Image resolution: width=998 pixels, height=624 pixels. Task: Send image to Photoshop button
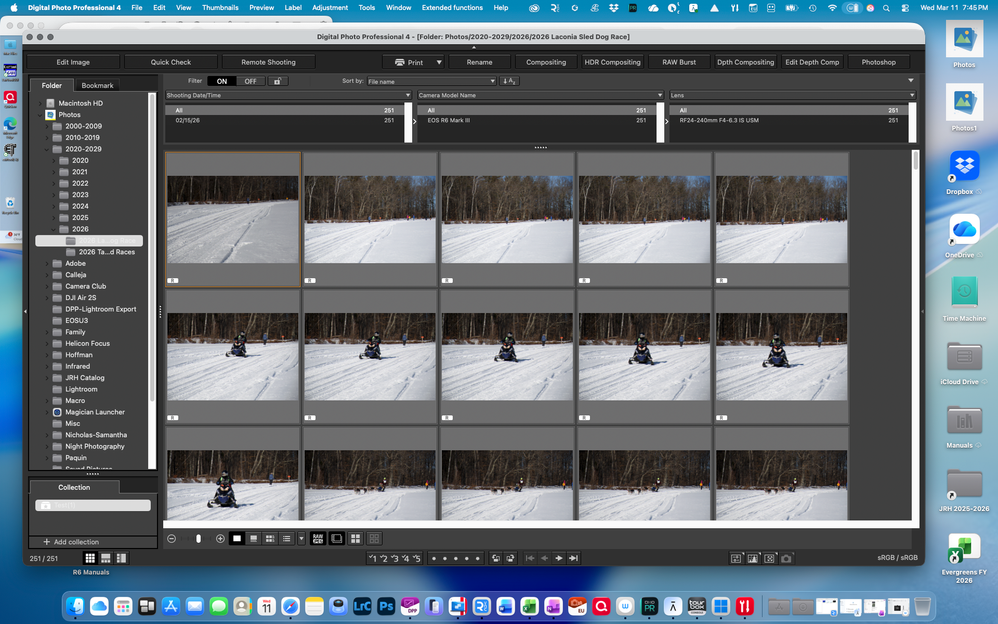[x=878, y=62]
